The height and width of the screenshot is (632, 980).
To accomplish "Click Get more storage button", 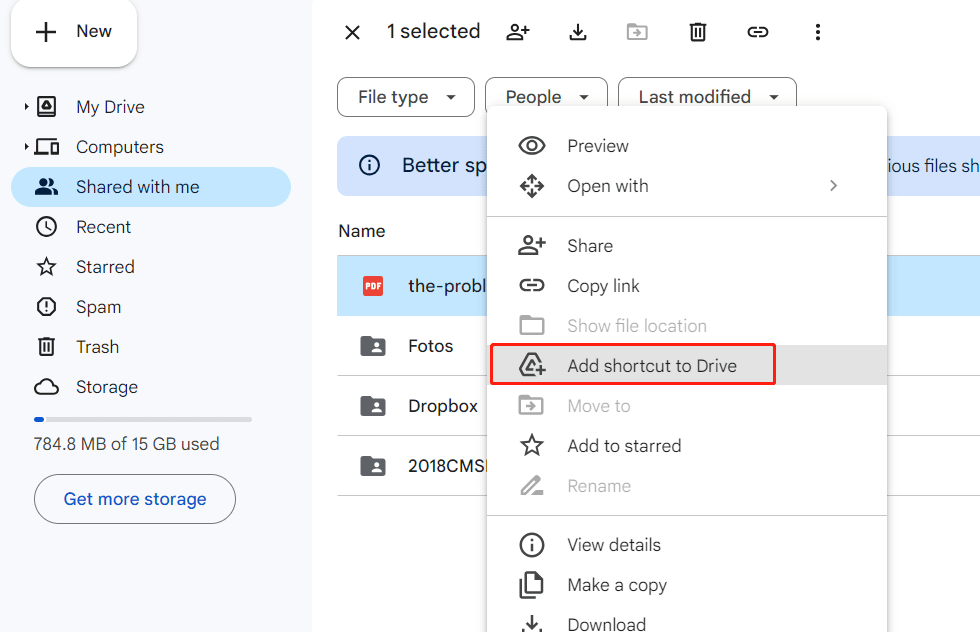I will (135, 499).
